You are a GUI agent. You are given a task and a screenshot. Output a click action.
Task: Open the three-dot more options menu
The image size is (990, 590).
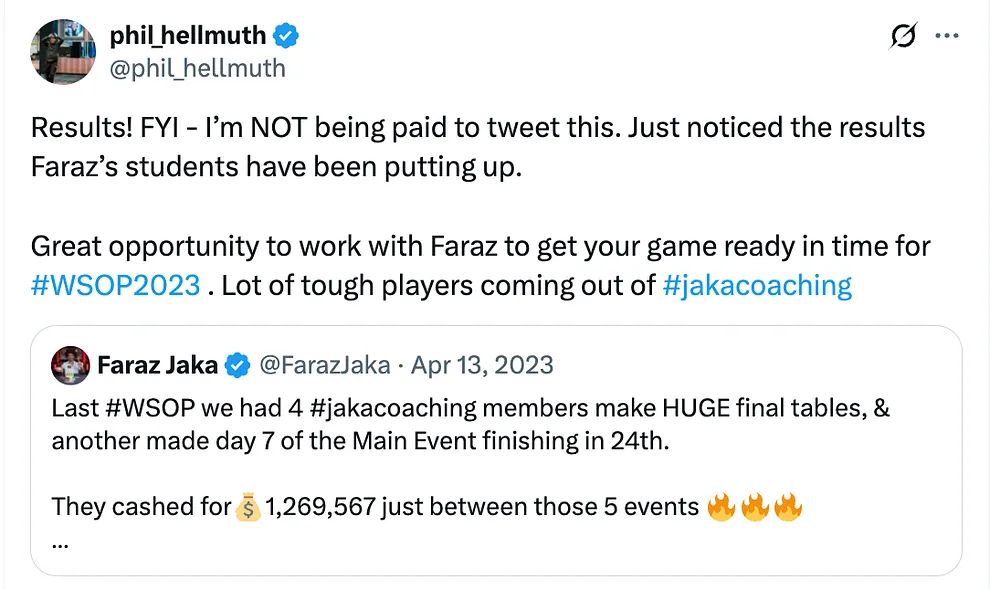pyautogui.click(x=946, y=35)
